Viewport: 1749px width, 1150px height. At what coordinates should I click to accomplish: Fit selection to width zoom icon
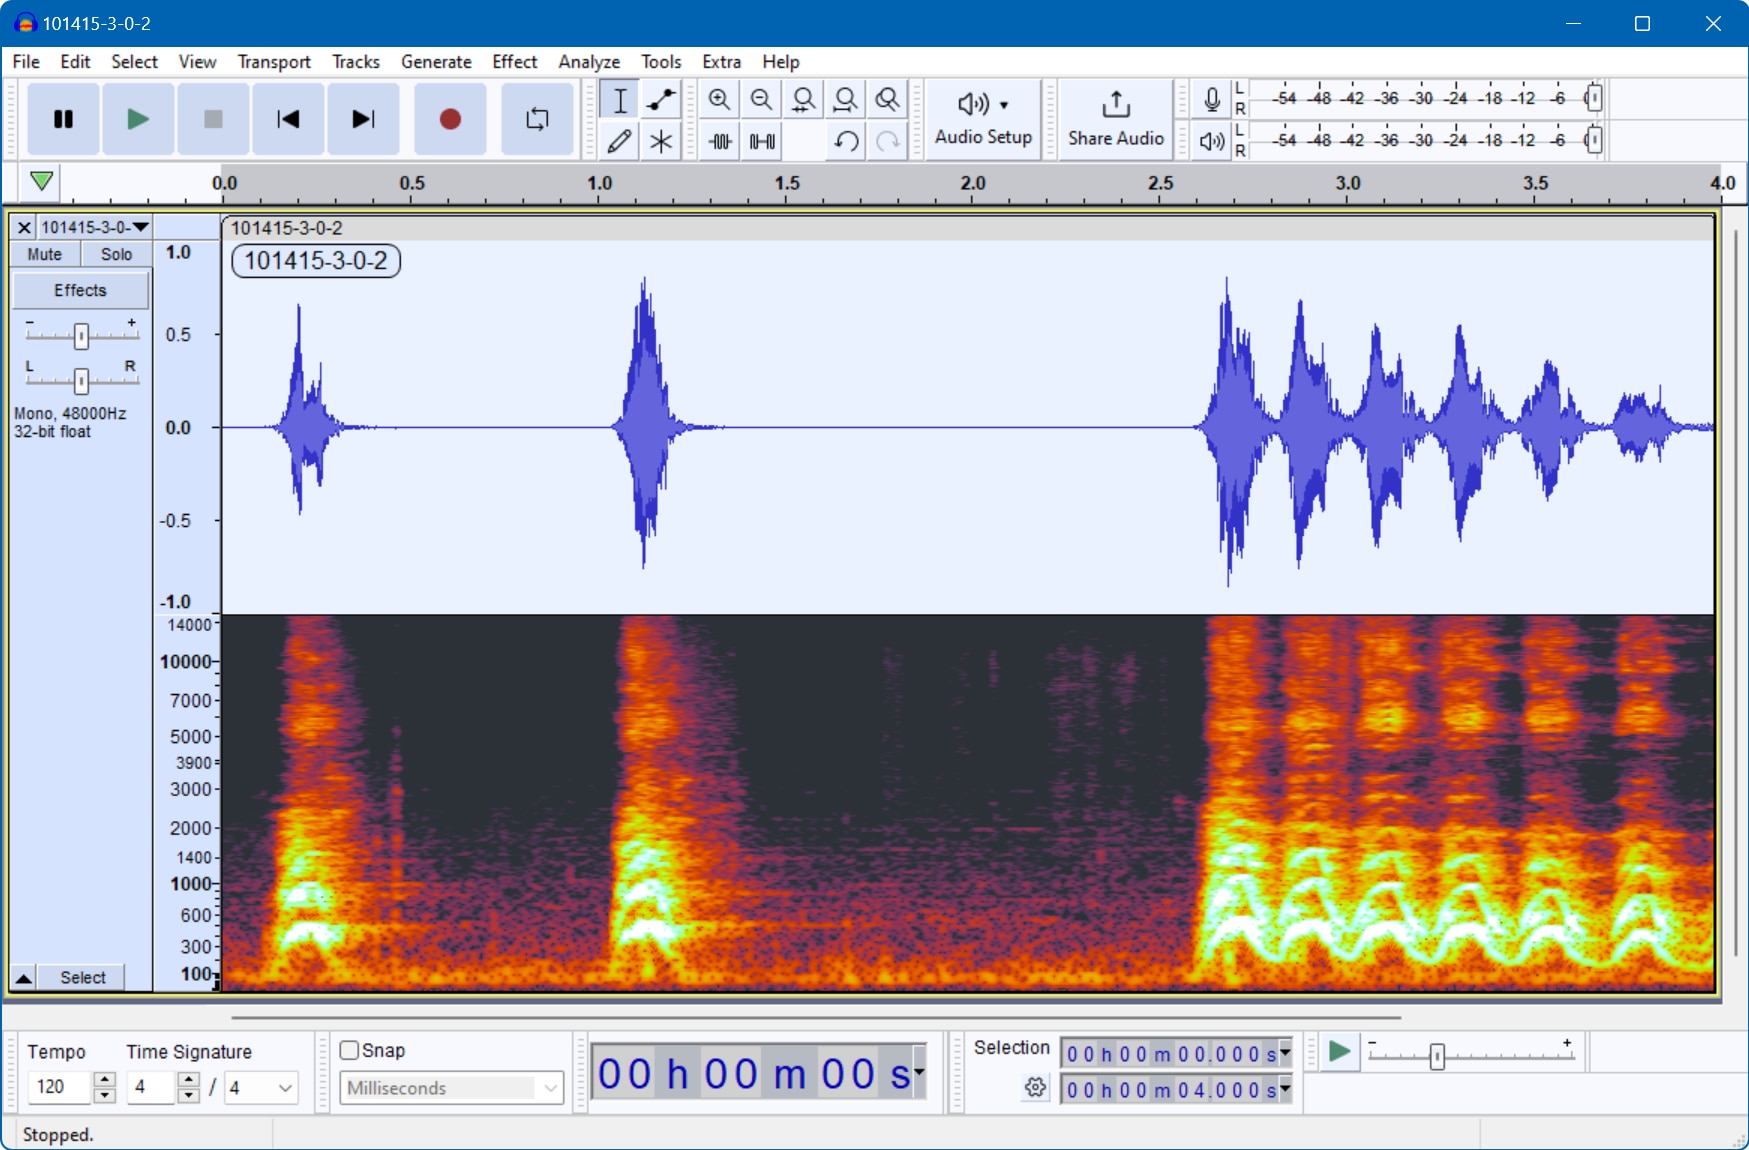pos(803,100)
